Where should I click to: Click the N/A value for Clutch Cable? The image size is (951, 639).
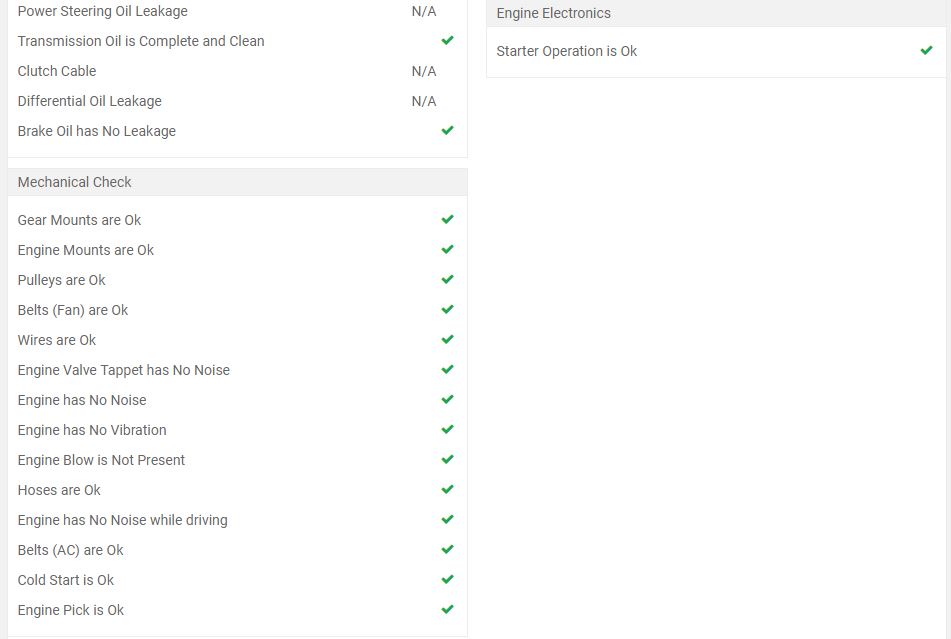tap(424, 71)
